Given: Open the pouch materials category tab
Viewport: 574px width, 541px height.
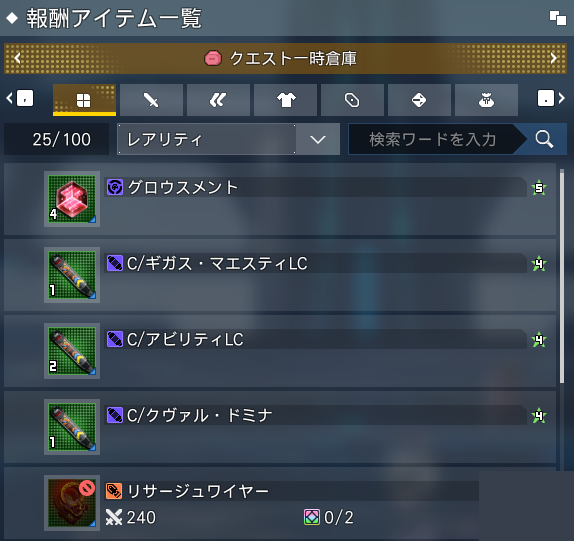Looking at the screenshot, I should click(486, 100).
